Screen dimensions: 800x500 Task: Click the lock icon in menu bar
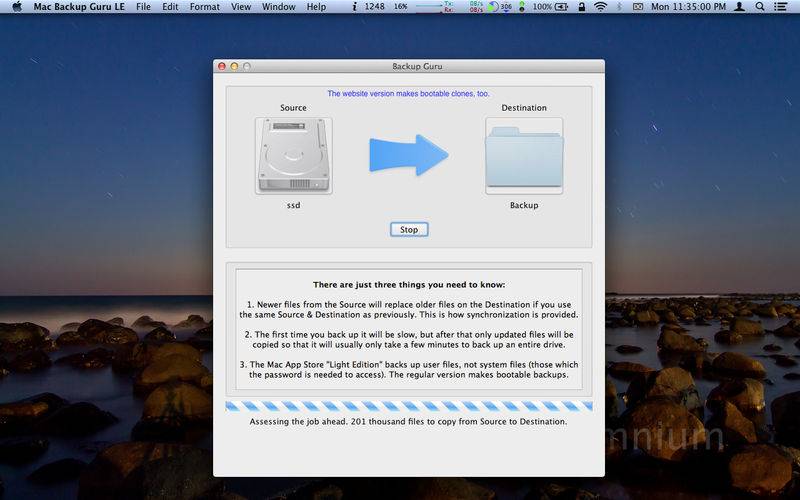(582, 7)
